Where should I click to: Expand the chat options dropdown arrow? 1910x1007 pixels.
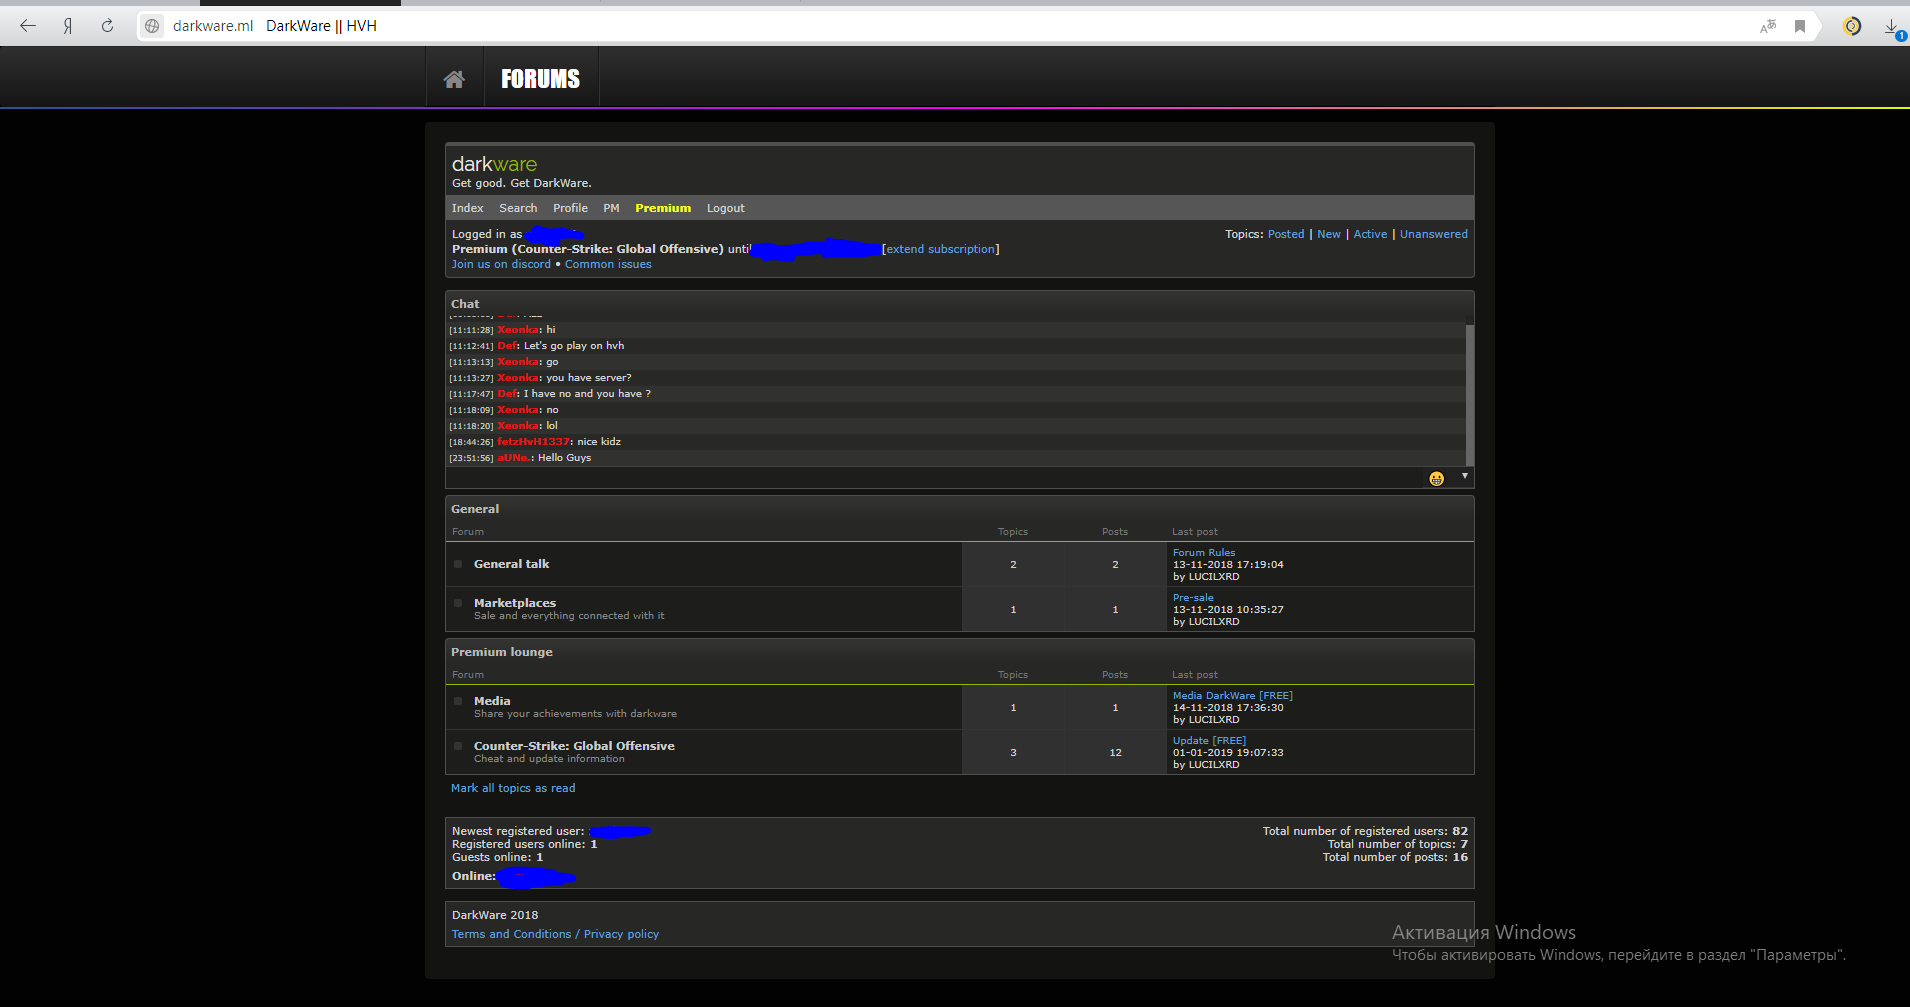[1465, 476]
